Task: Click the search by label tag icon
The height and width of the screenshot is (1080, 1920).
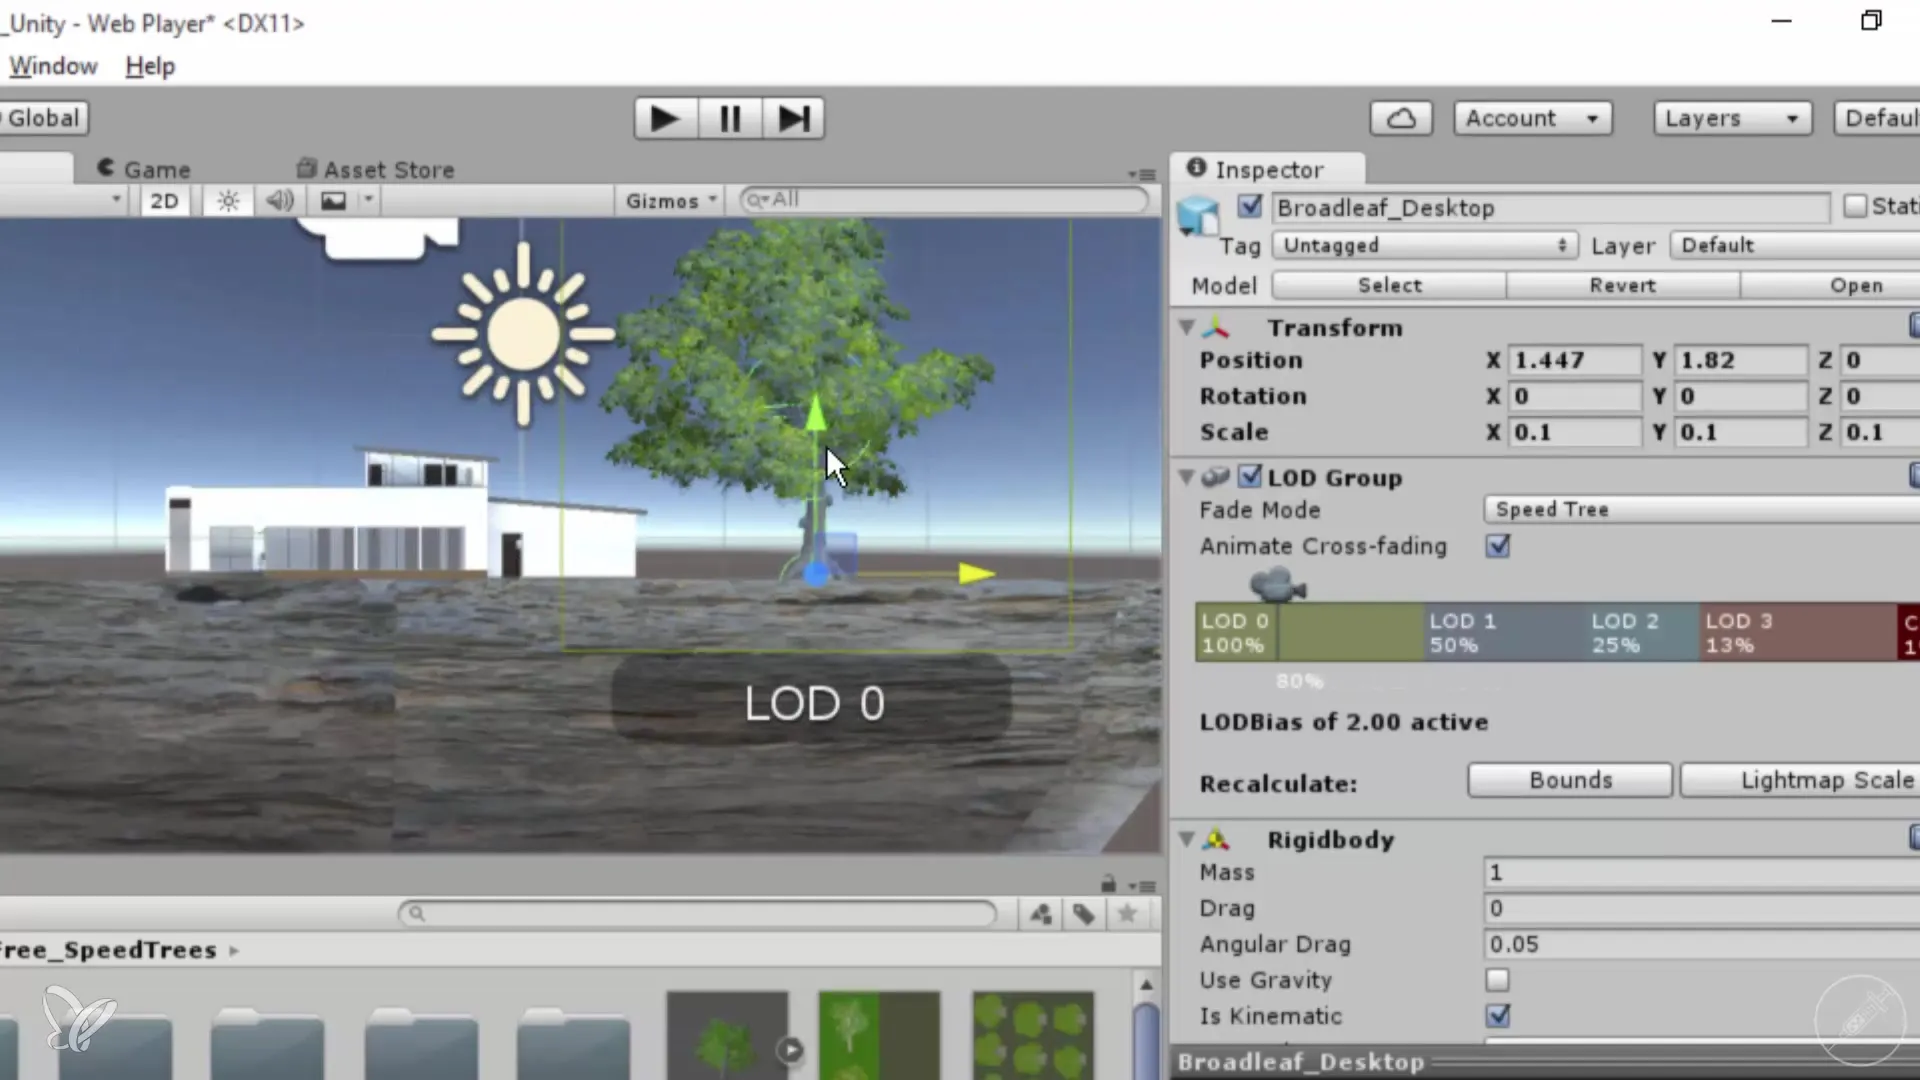Action: (x=1084, y=913)
